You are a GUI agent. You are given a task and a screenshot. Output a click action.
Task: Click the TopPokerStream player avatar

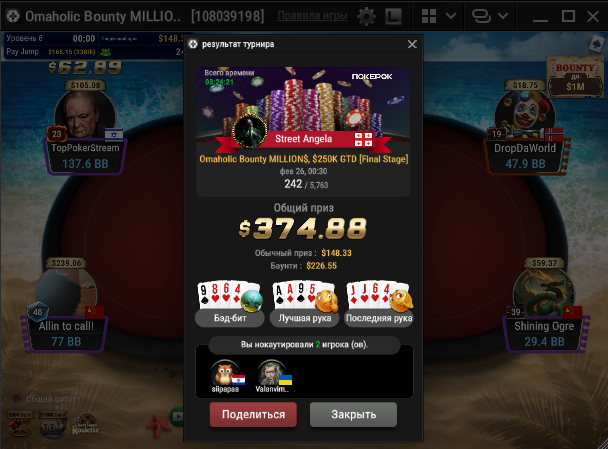(x=85, y=114)
